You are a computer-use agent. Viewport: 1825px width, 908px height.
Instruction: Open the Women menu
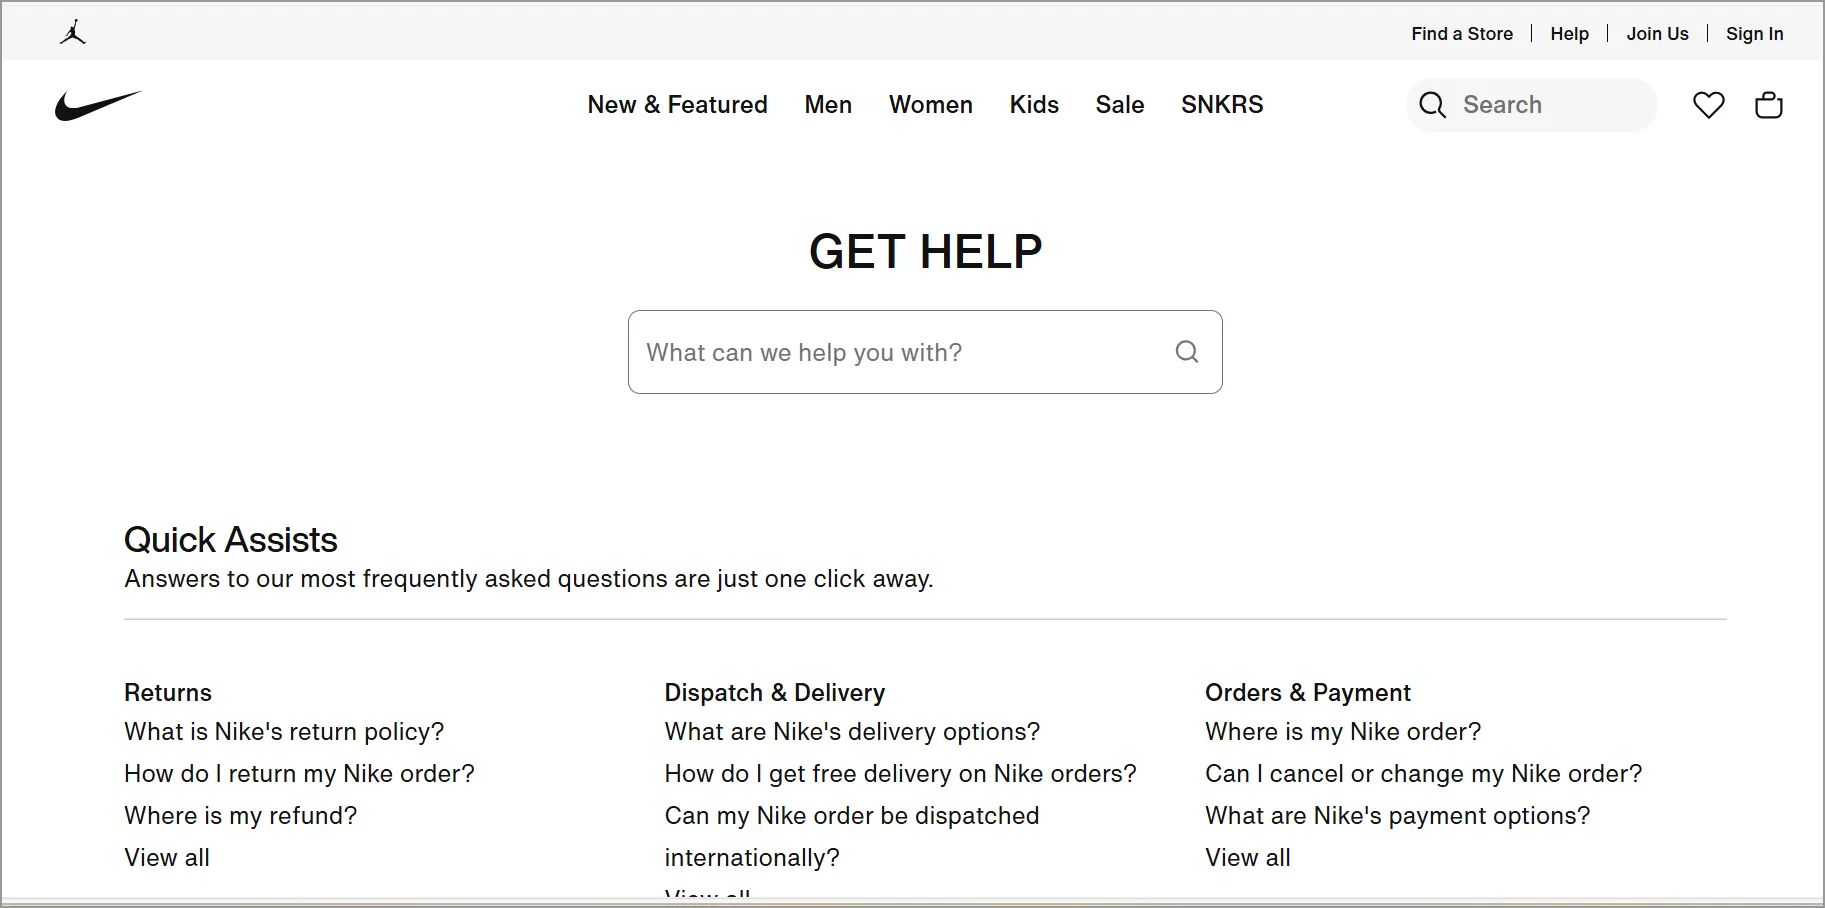[x=931, y=105]
